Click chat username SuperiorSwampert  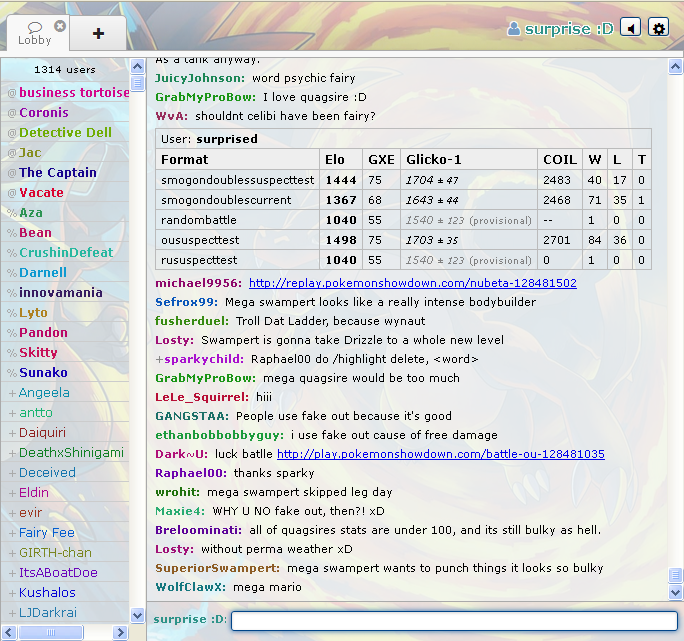(218, 569)
